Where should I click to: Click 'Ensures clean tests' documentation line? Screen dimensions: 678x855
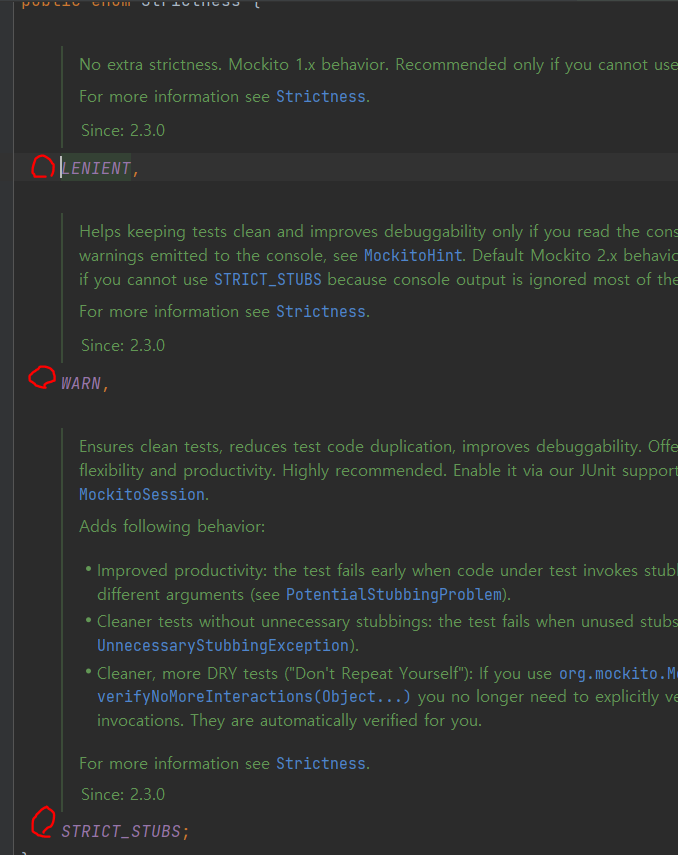(379, 447)
